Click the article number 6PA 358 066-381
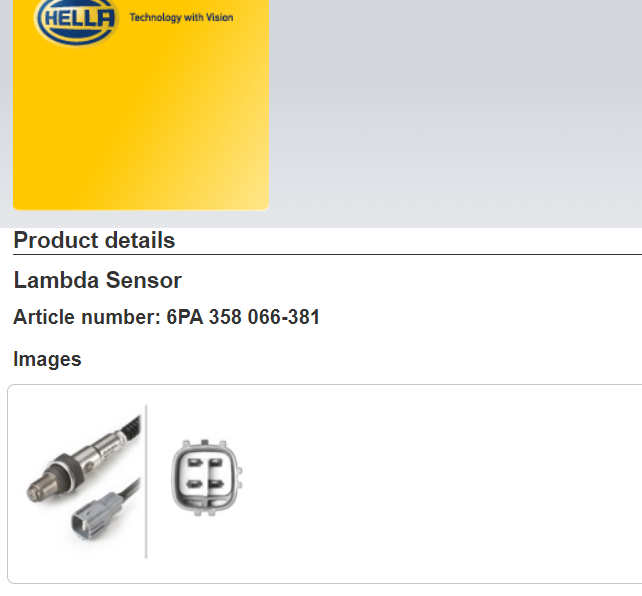Image resolution: width=642 pixels, height=596 pixels. pyautogui.click(x=243, y=318)
